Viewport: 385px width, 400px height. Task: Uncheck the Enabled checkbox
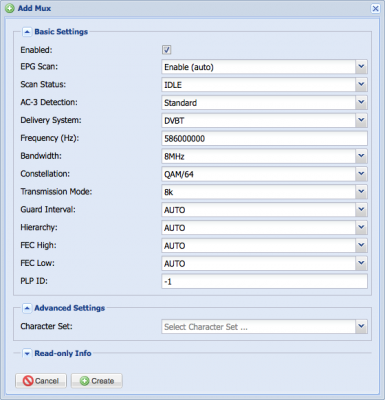[x=167, y=50]
